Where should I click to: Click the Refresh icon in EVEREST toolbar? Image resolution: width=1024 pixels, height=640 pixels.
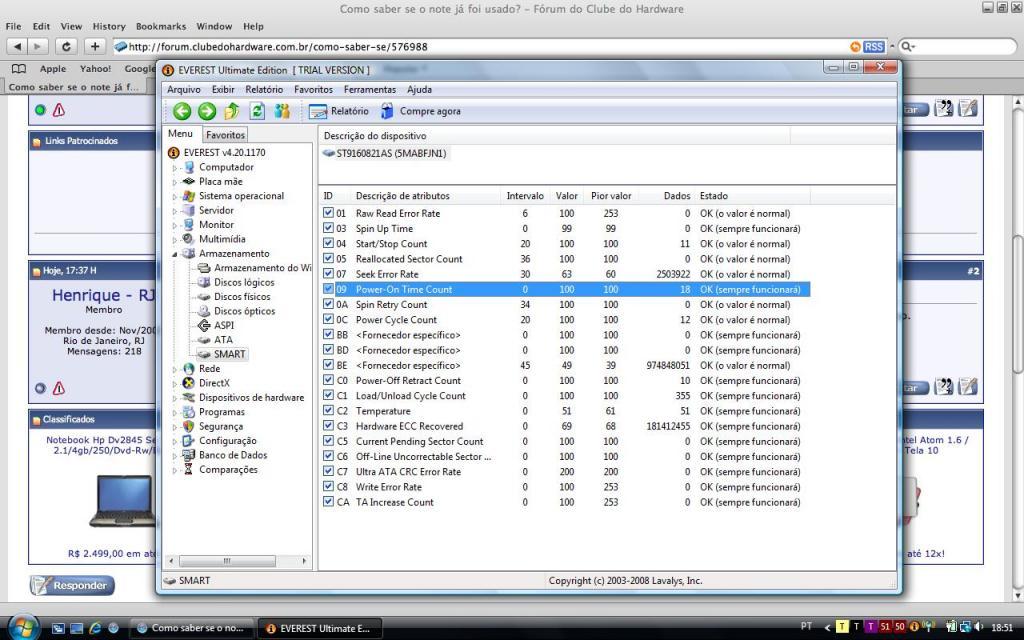point(257,112)
